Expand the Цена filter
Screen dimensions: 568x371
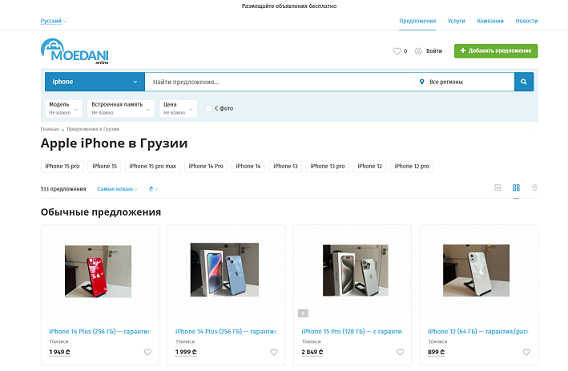click(x=178, y=108)
